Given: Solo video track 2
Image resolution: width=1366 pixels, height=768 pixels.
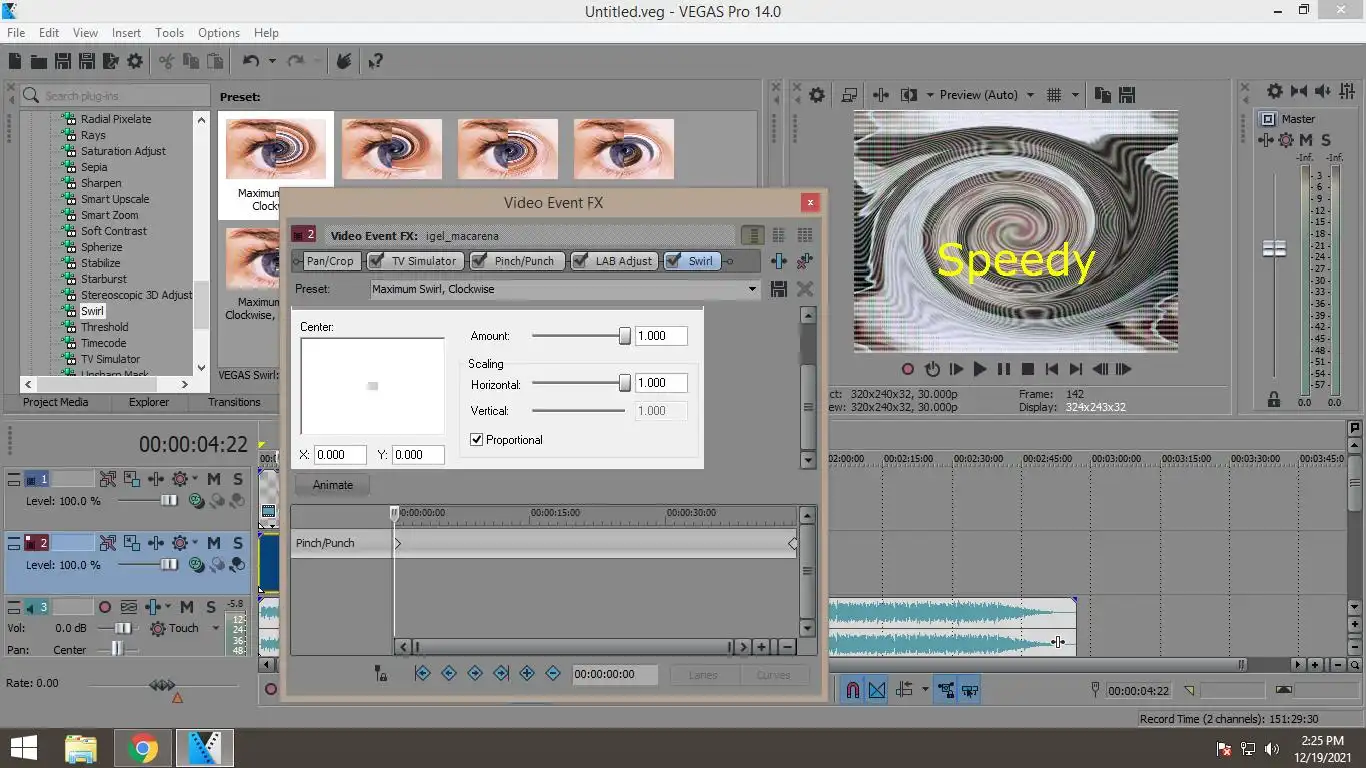Looking at the screenshot, I should (238, 543).
